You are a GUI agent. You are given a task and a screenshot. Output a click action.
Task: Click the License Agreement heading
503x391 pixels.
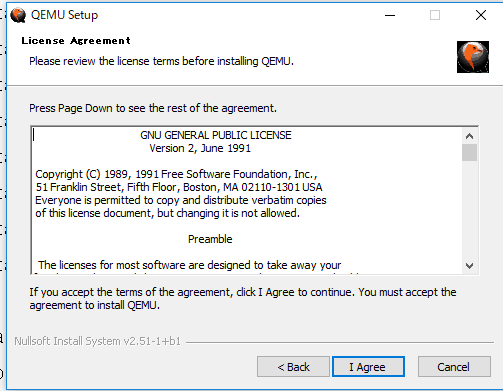point(76,41)
